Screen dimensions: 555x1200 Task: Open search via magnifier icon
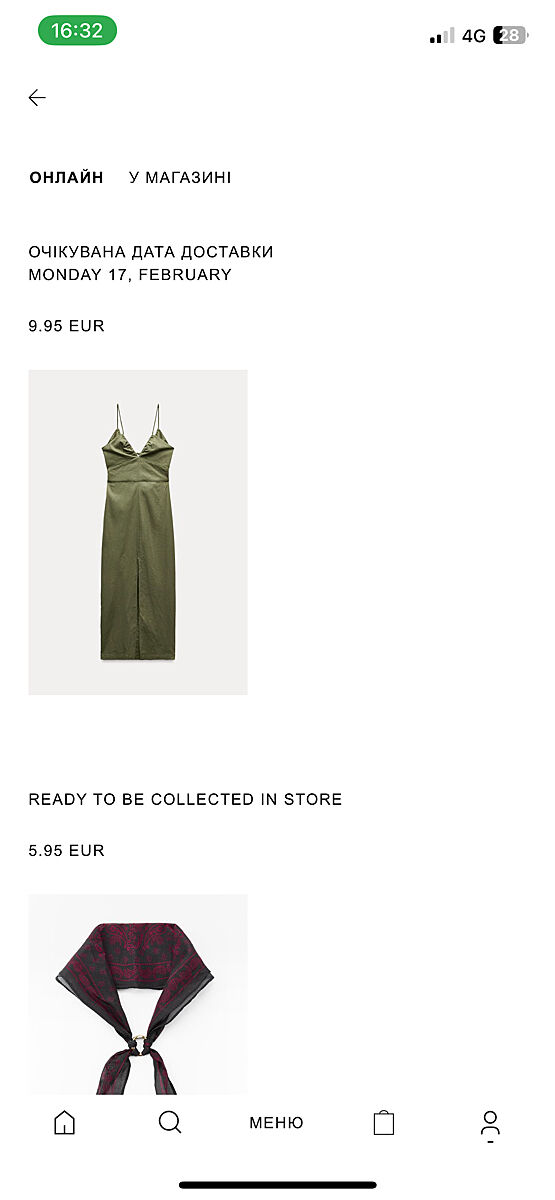[x=170, y=1122]
